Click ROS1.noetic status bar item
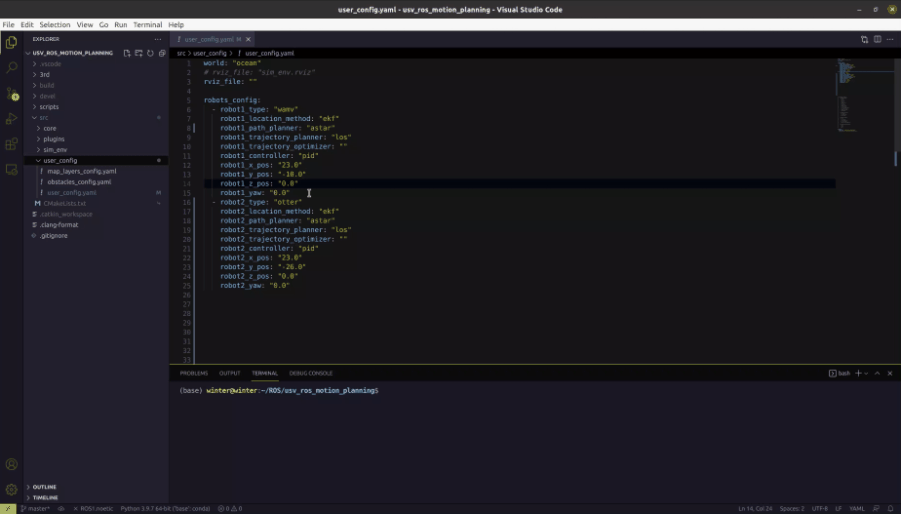The image size is (901, 514). tap(93, 508)
